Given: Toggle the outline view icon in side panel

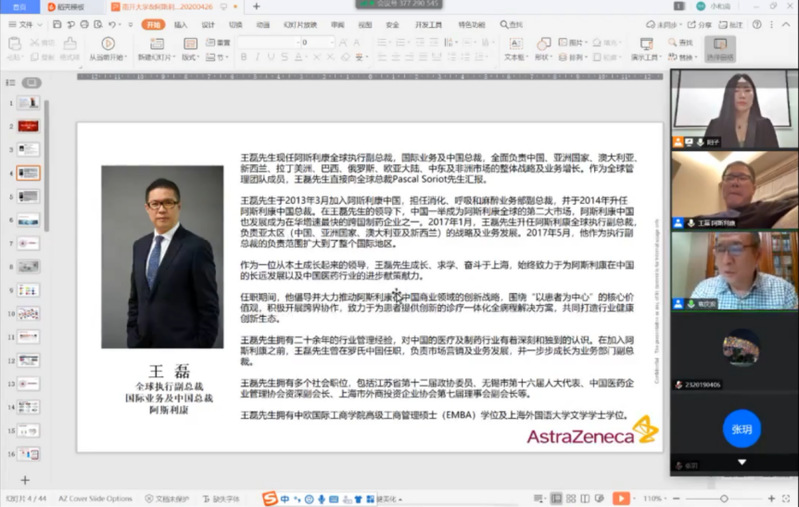Looking at the screenshot, I should tap(10, 83).
